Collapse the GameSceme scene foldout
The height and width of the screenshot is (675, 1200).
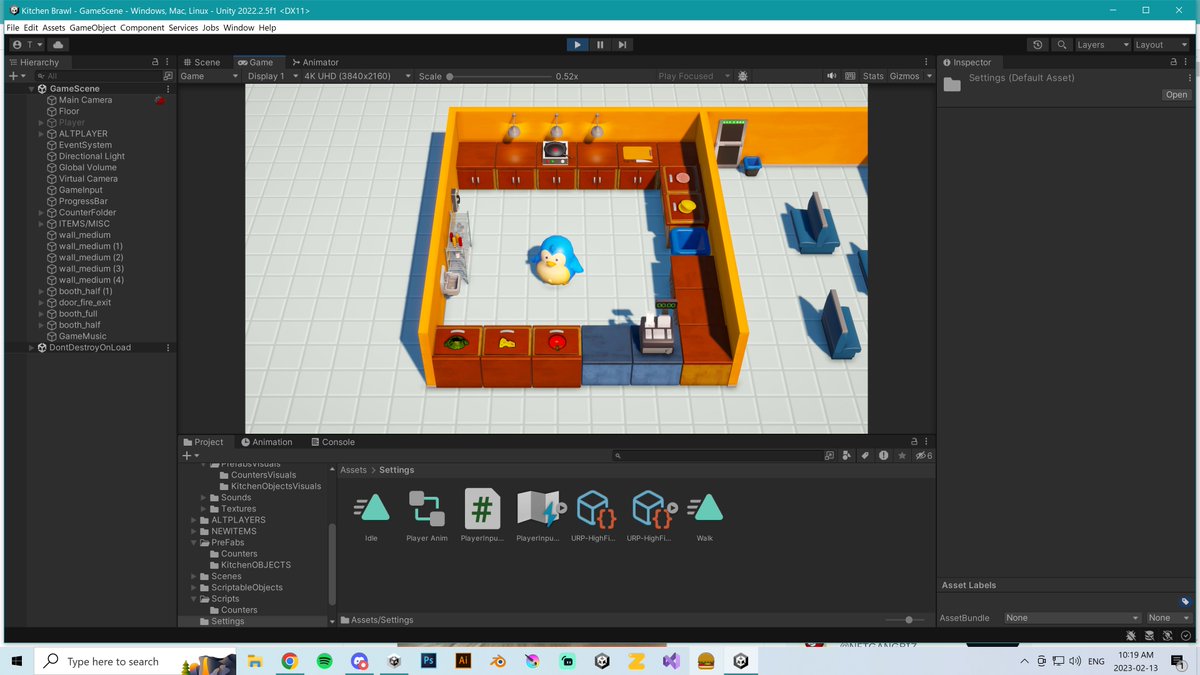(32, 89)
